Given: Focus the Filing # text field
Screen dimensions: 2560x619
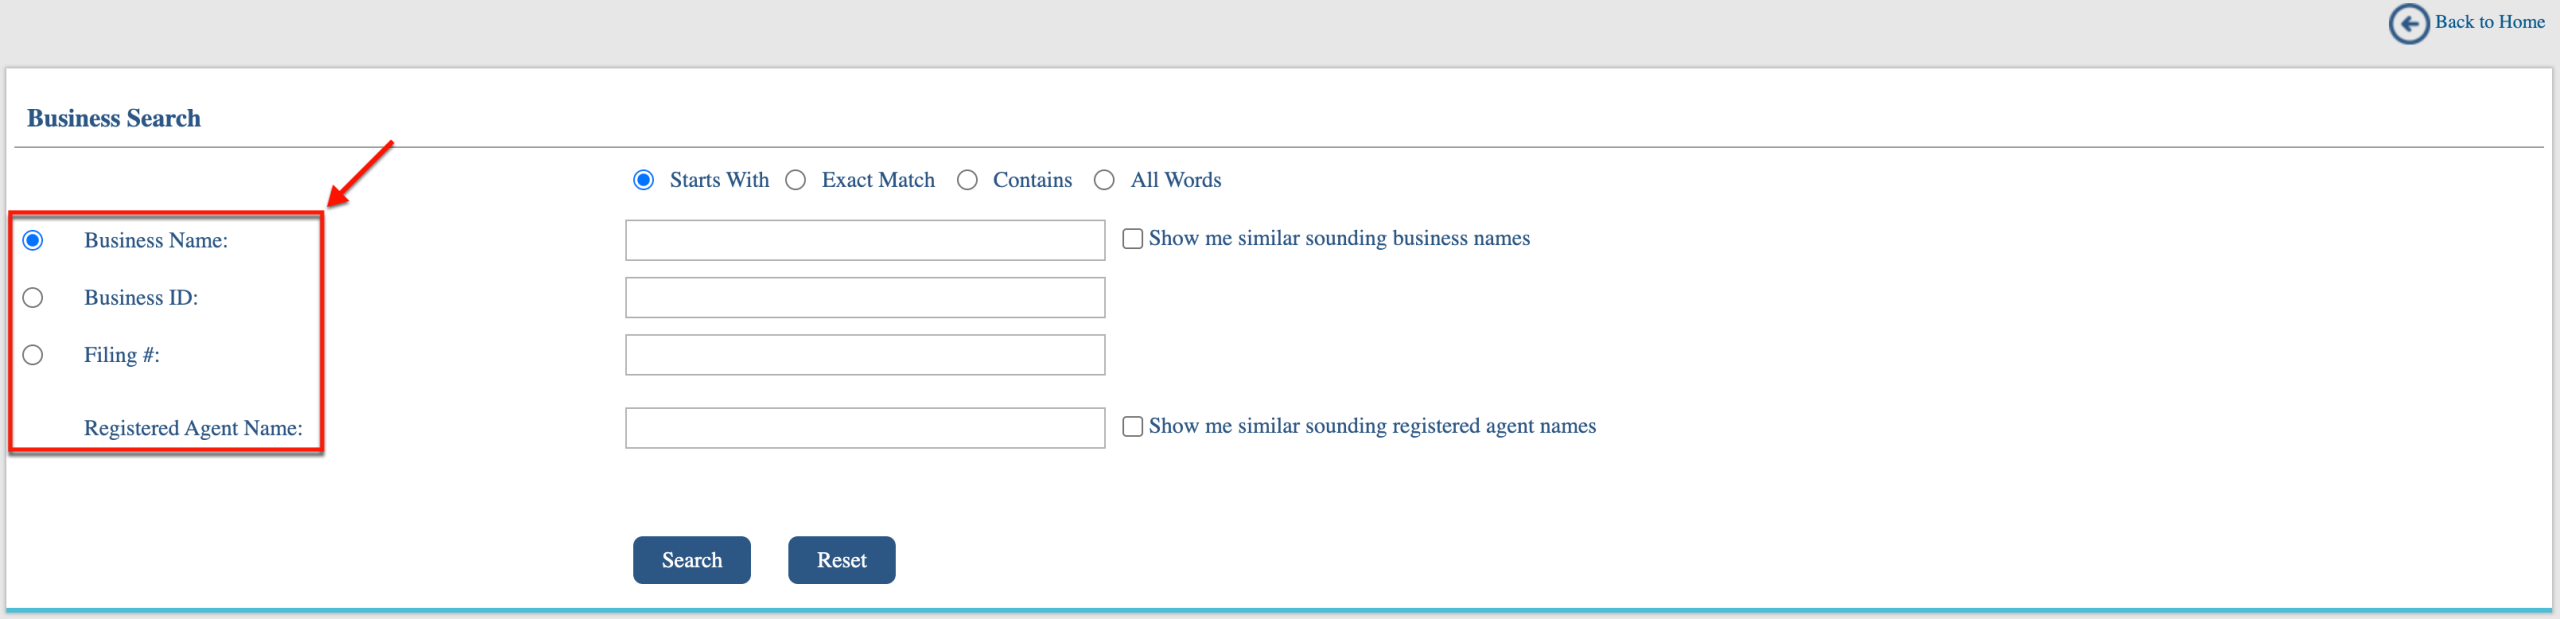Looking at the screenshot, I should click(865, 355).
